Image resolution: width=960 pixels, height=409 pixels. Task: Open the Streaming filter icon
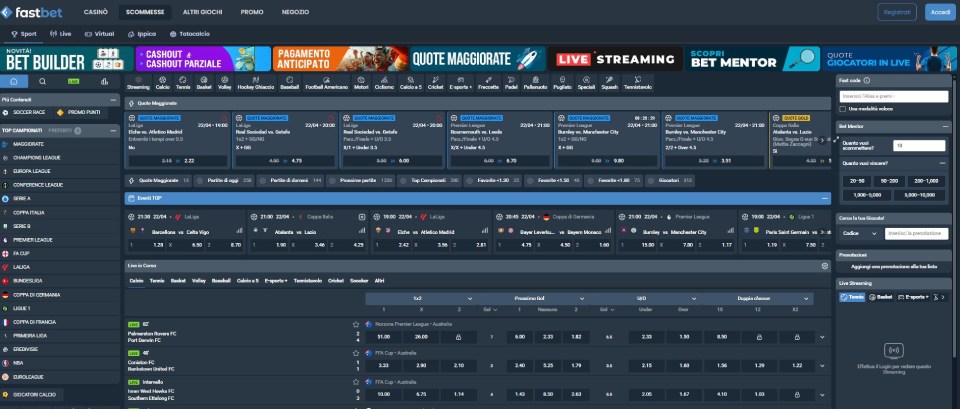(138, 83)
